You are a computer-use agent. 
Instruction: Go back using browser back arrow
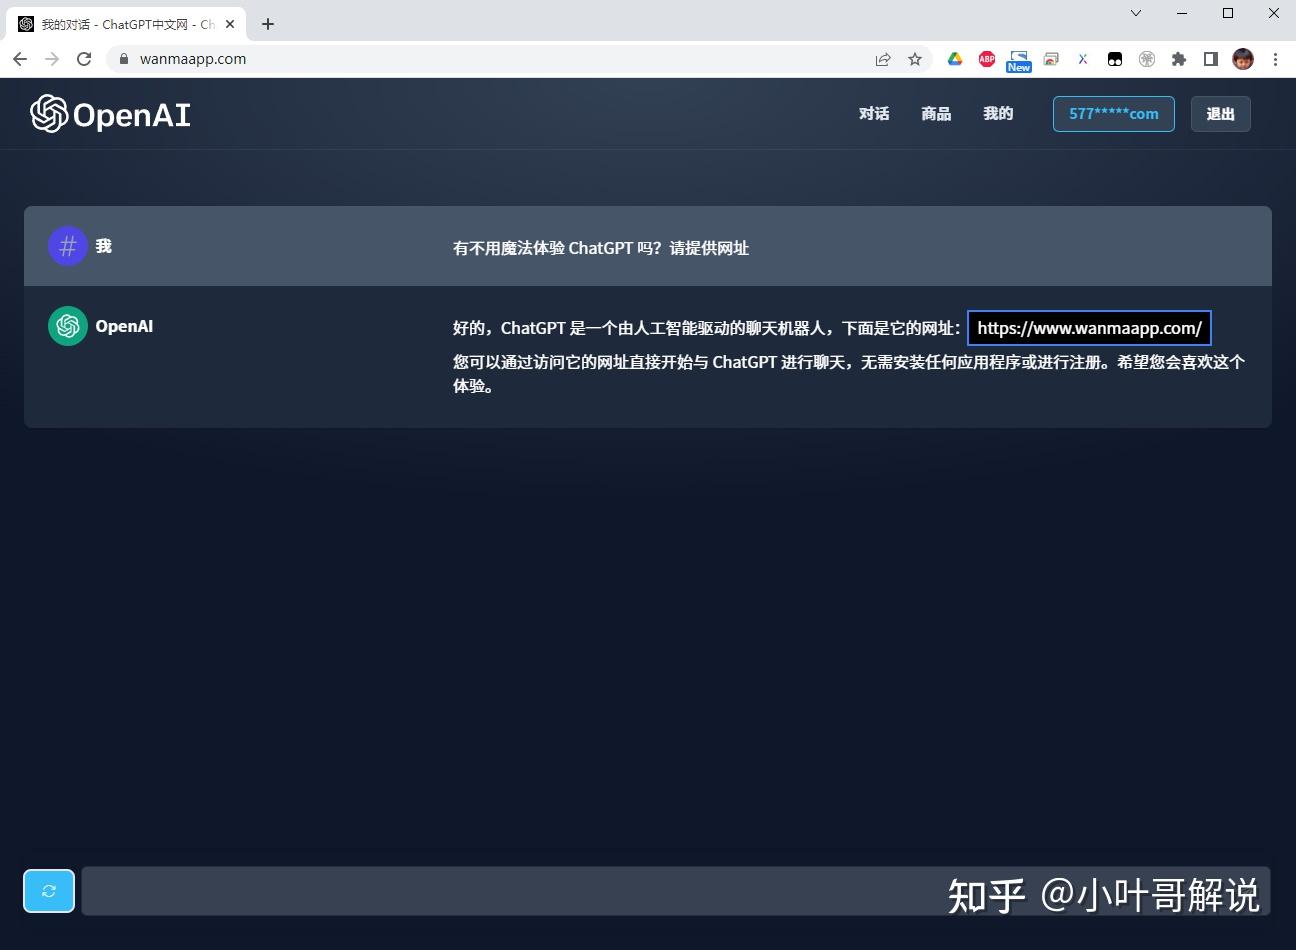20,59
